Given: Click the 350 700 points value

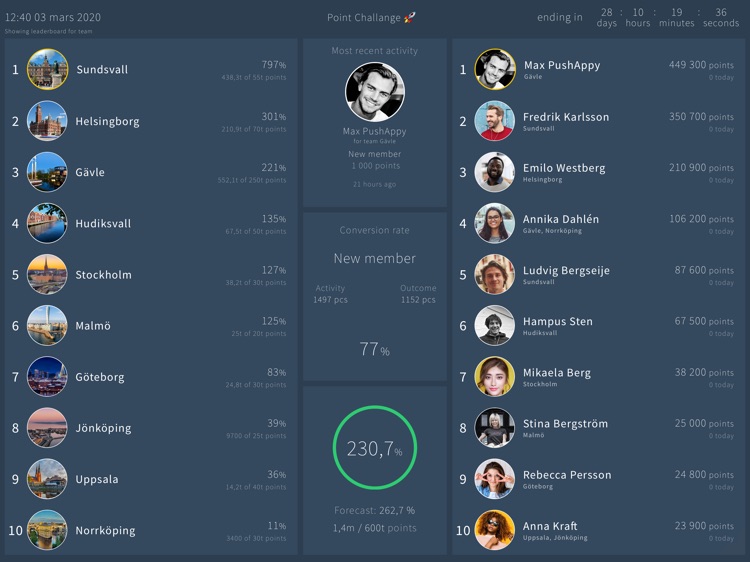Looking at the screenshot, I should (701, 117).
